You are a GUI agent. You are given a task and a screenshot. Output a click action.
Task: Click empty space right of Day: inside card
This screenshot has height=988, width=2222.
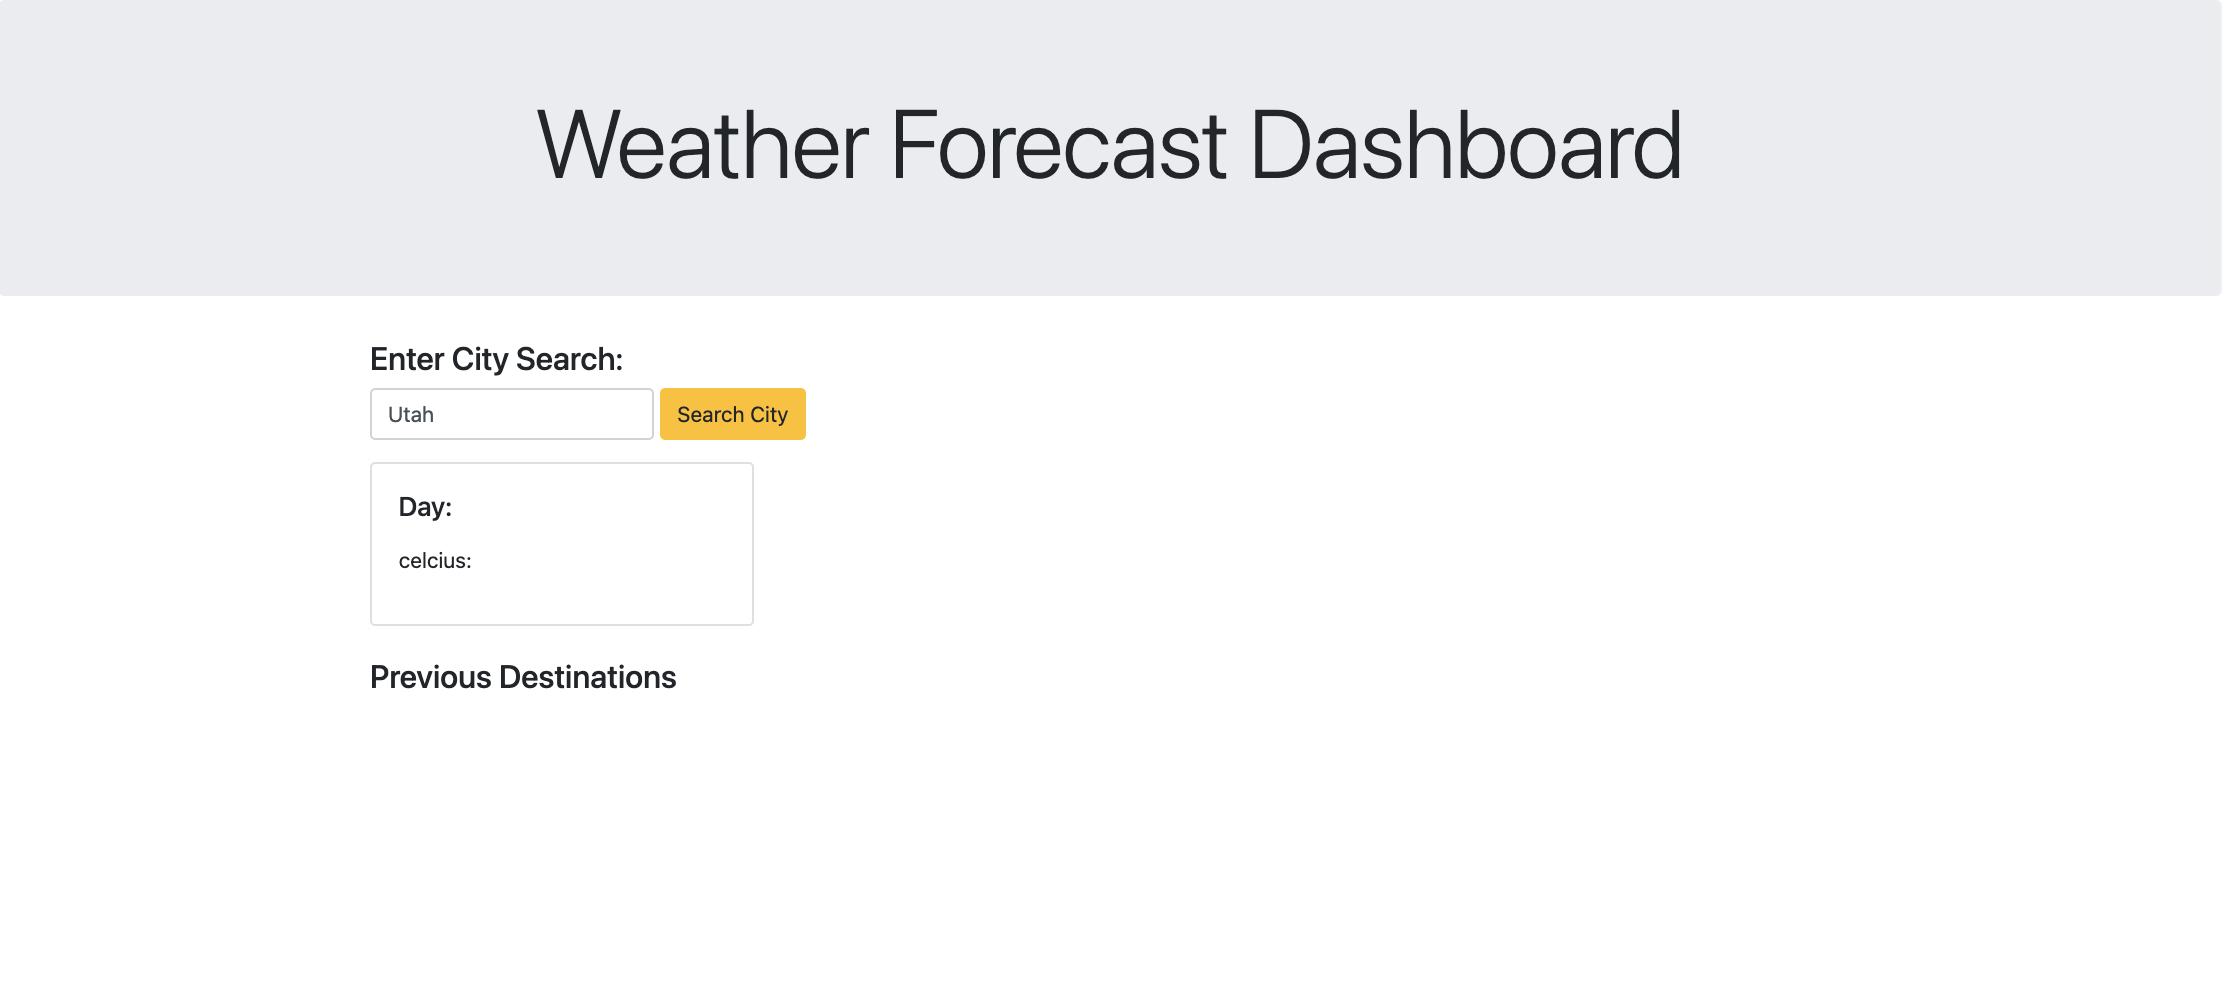click(600, 507)
